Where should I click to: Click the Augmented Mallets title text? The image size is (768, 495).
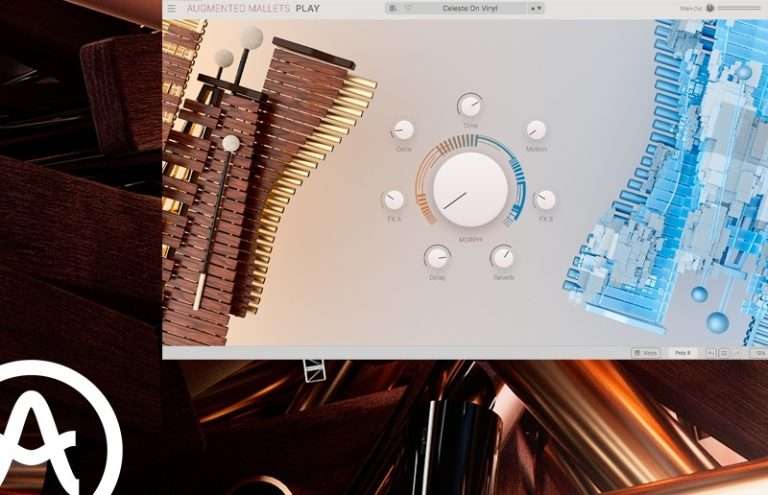240,8
